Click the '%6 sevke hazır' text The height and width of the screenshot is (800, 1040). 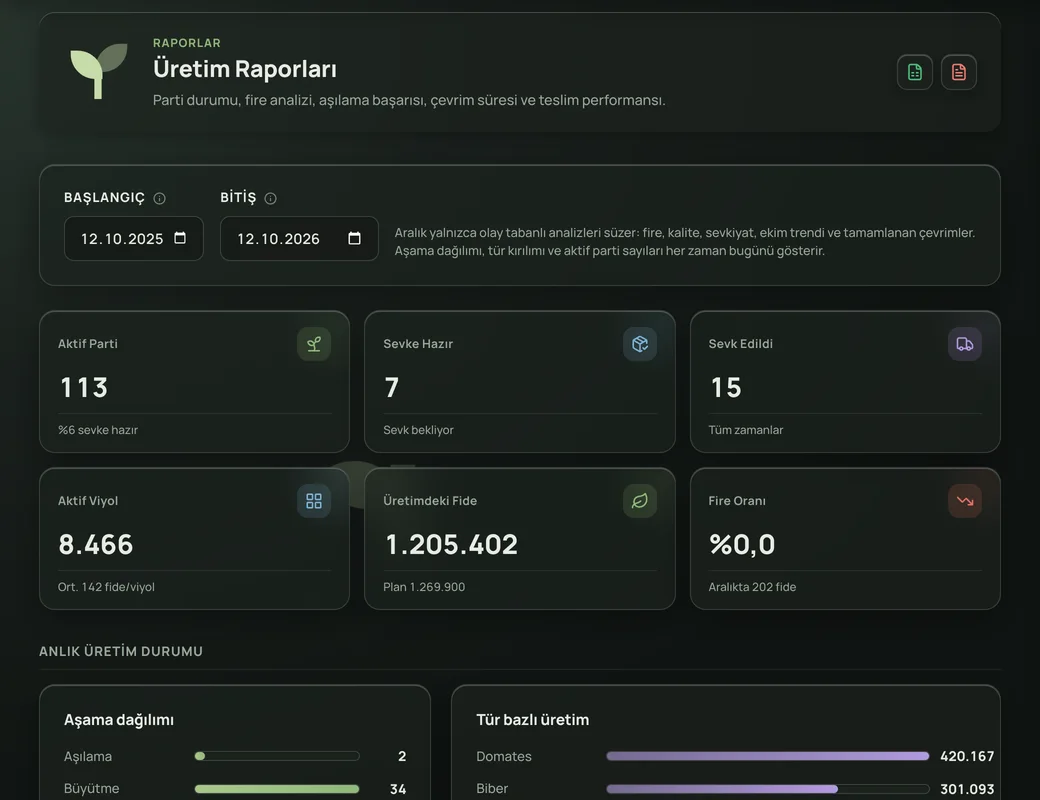[x=98, y=430]
